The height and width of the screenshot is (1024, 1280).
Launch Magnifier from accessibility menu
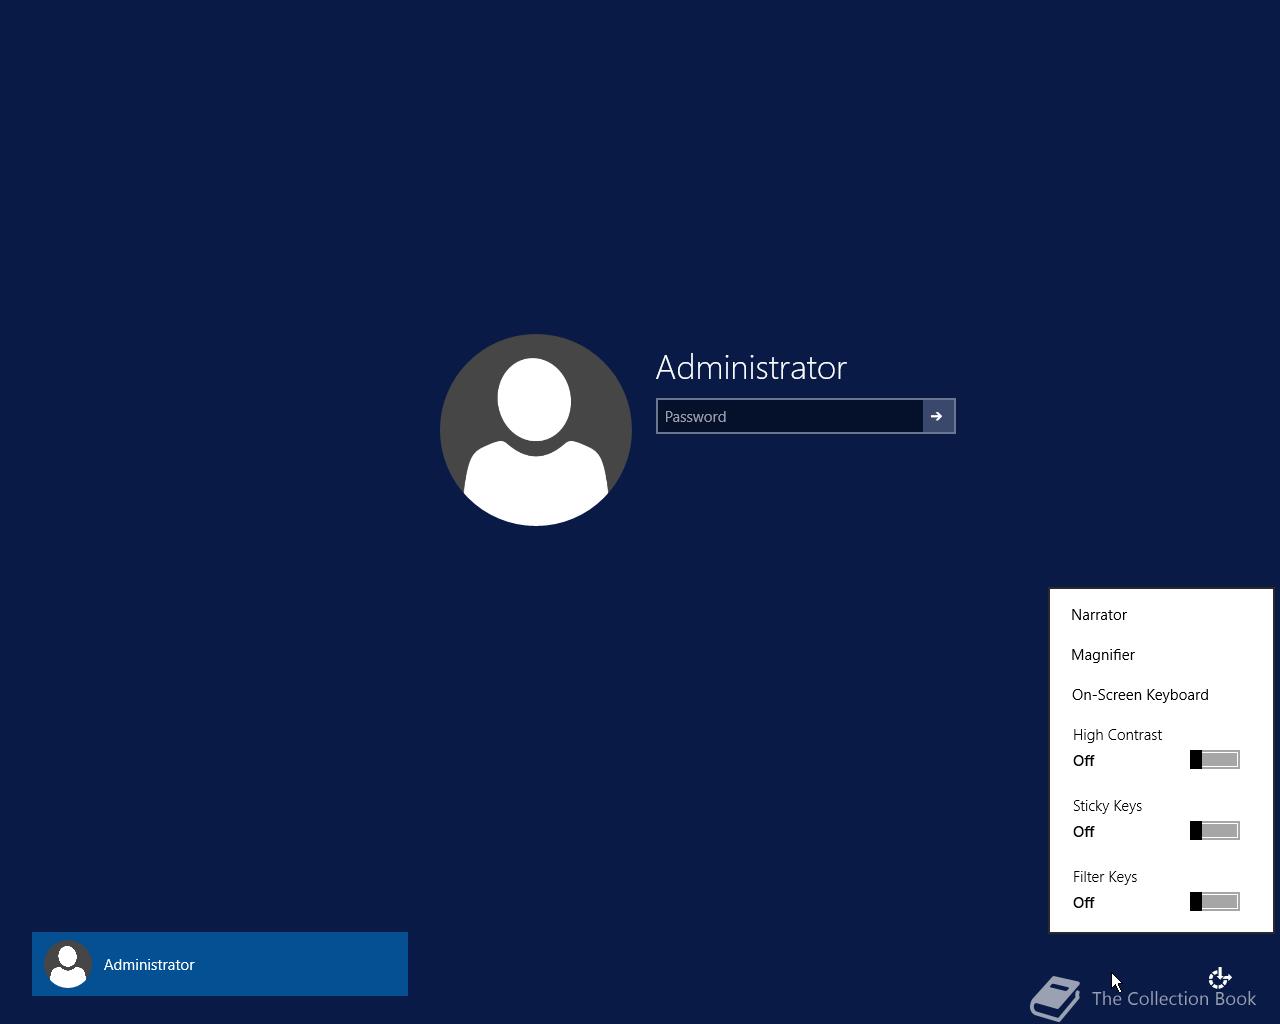tap(1103, 655)
